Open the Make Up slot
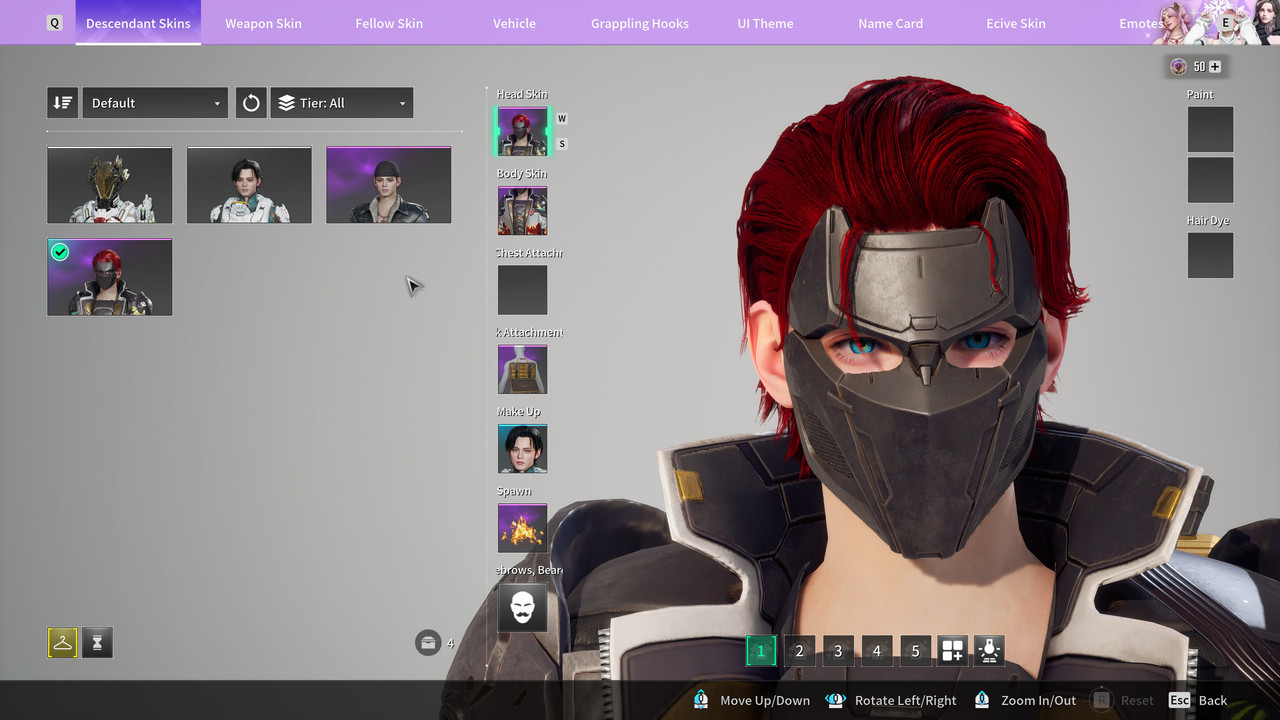The height and width of the screenshot is (720, 1280). [x=523, y=449]
